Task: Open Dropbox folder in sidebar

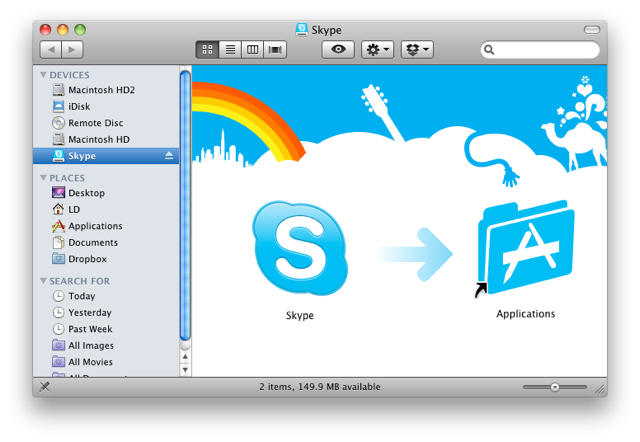Action: tap(87, 259)
